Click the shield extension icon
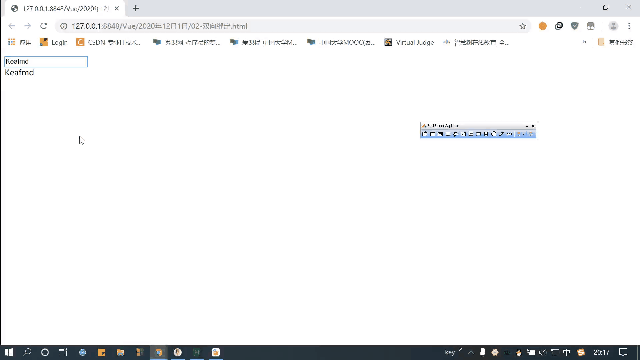Image resolution: width=640 pixels, height=360 pixels. (x=575, y=26)
